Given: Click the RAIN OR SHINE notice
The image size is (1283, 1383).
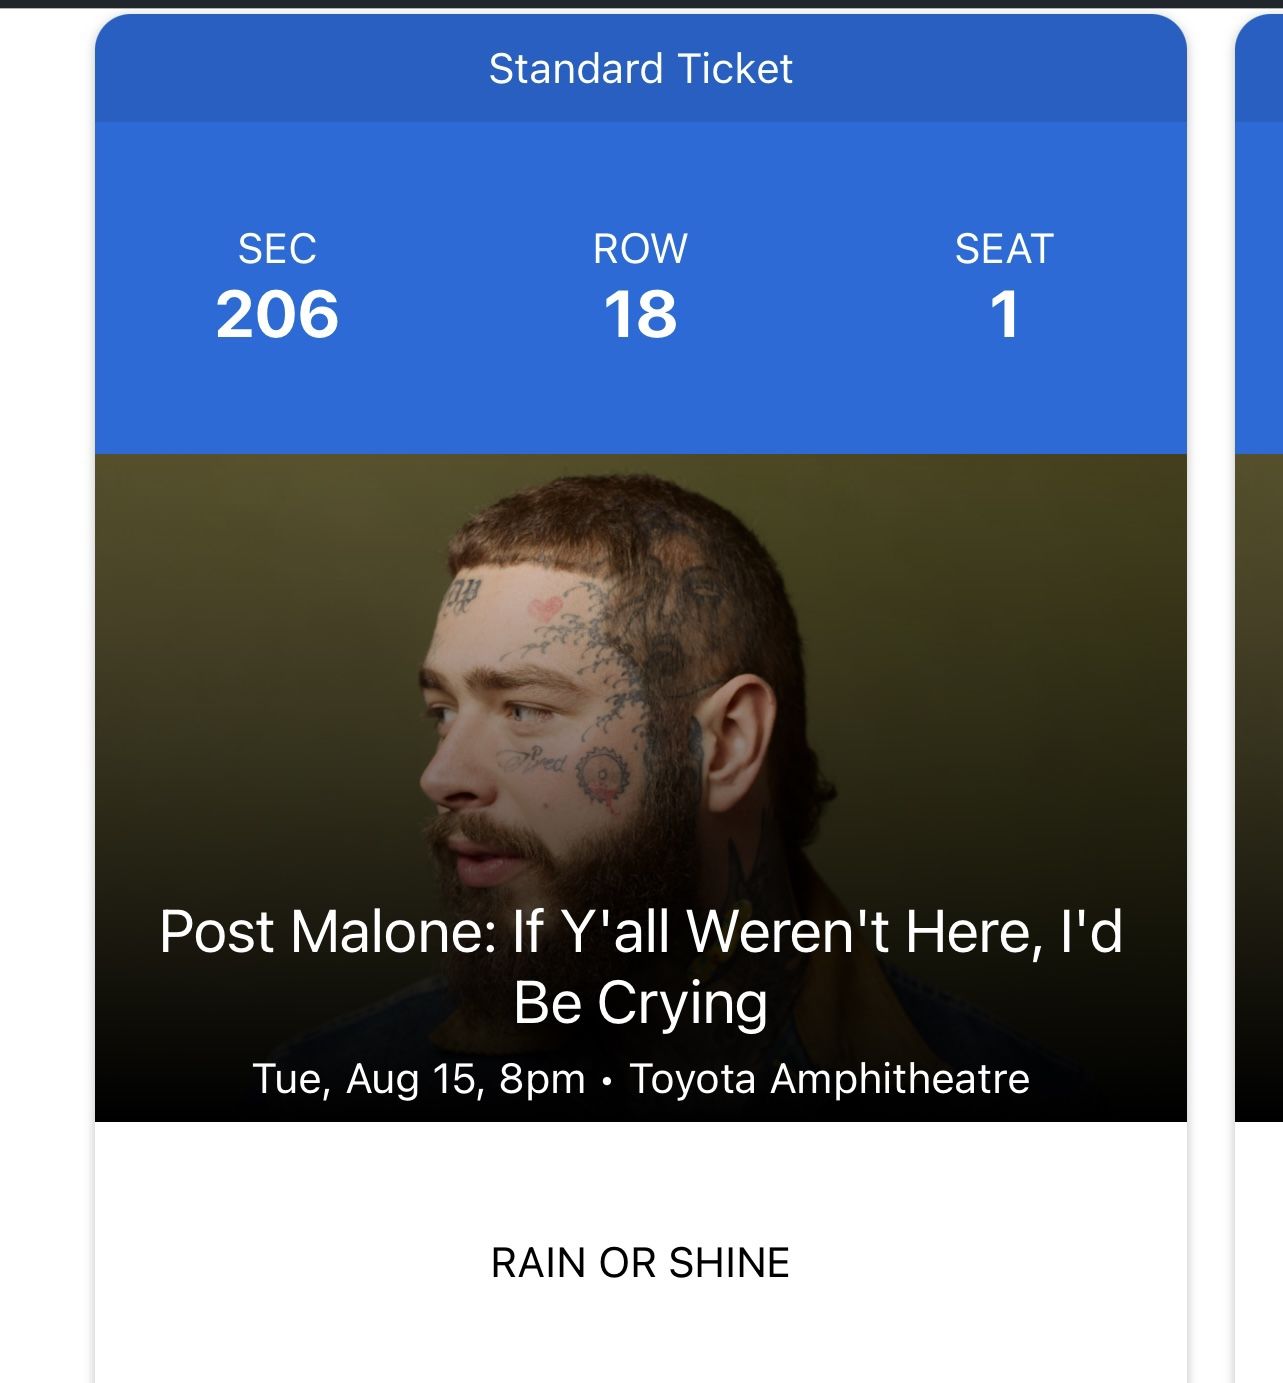Looking at the screenshot, I should point(640,1263).
